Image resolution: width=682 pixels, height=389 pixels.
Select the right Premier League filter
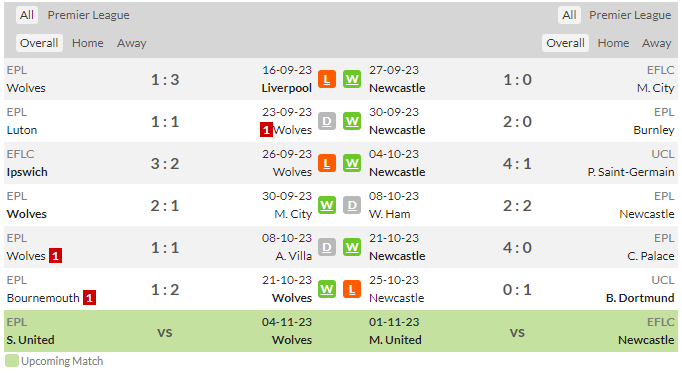630,15
